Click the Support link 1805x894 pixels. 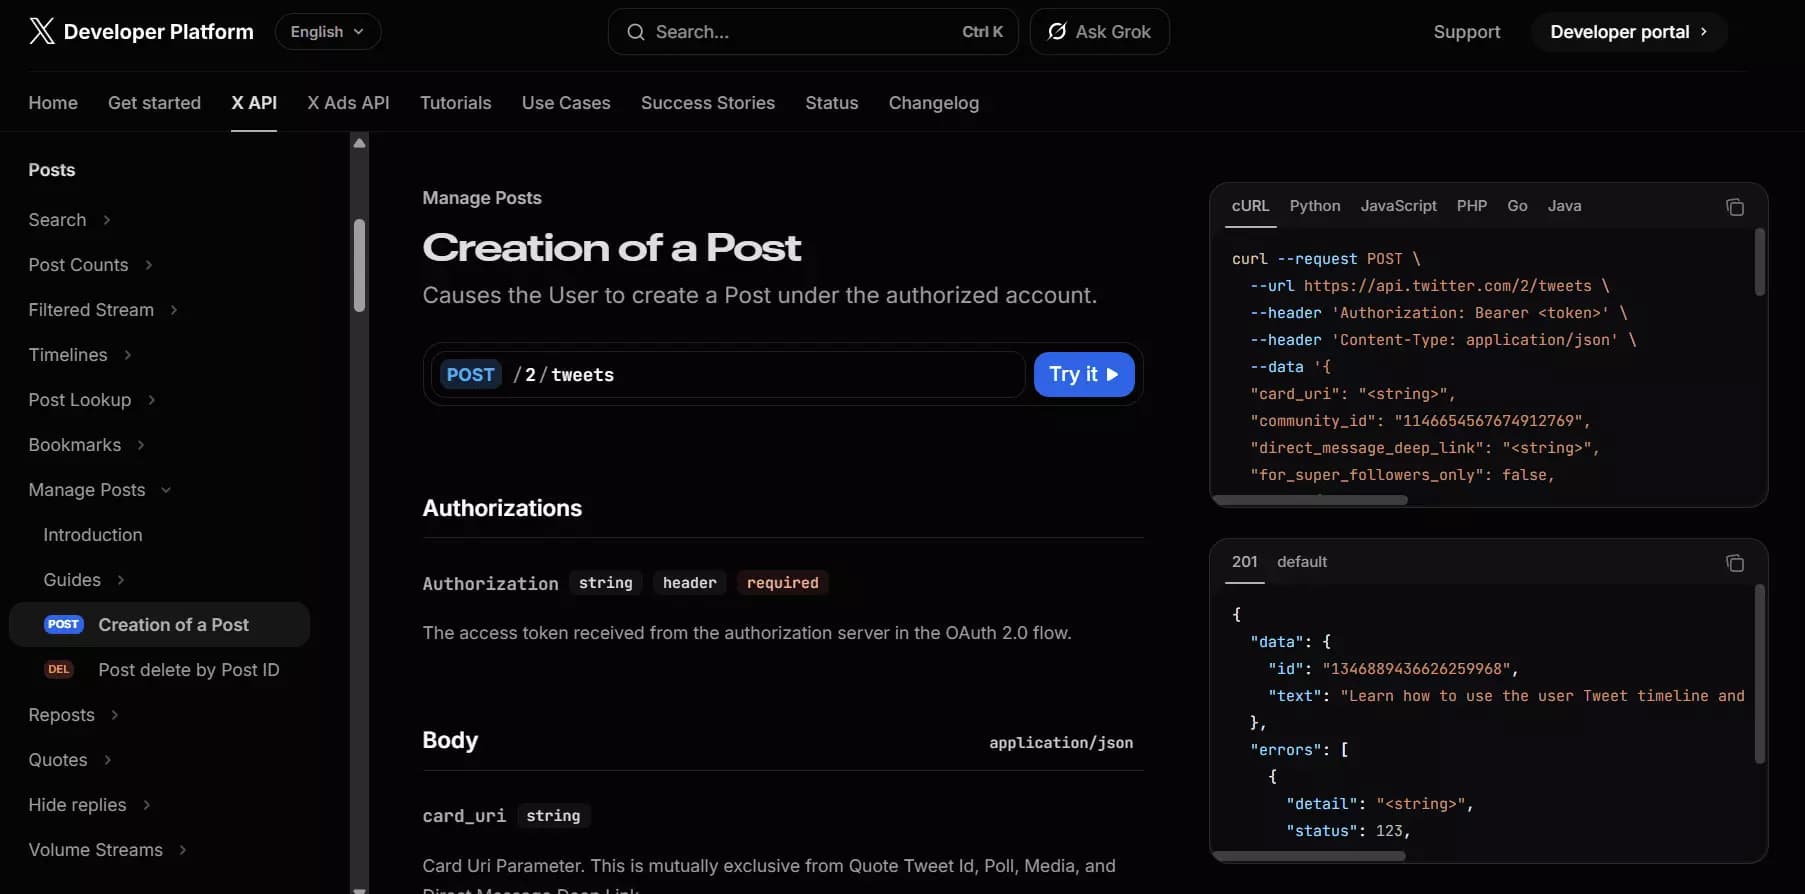[1467, 32]
